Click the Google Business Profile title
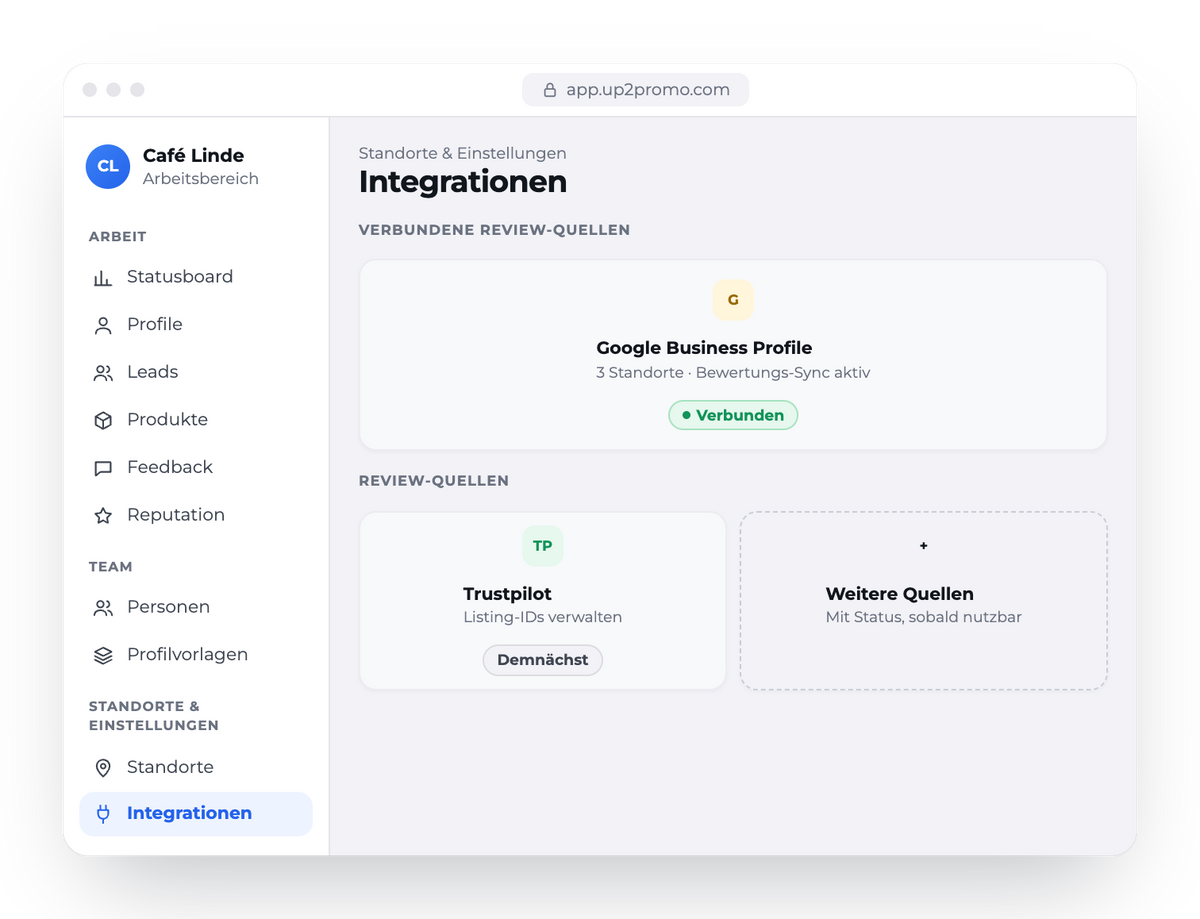This screenshot has height=919, width=1200. pos(704,348)
